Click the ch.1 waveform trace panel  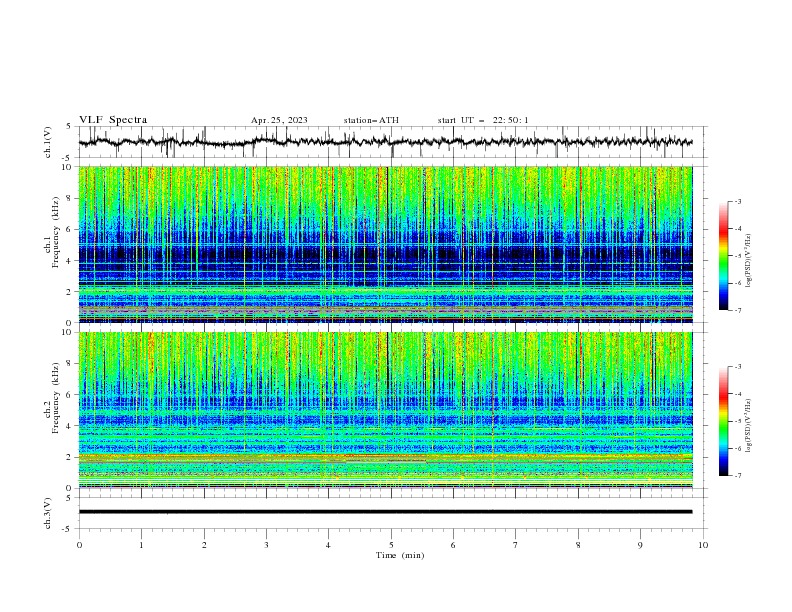(x=392, y=142)
